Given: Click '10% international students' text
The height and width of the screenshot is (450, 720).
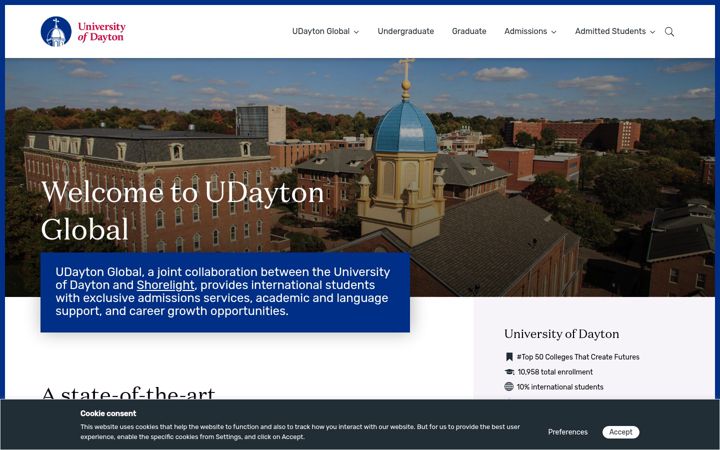Looking at the screenshot, I should pos(560,387).
